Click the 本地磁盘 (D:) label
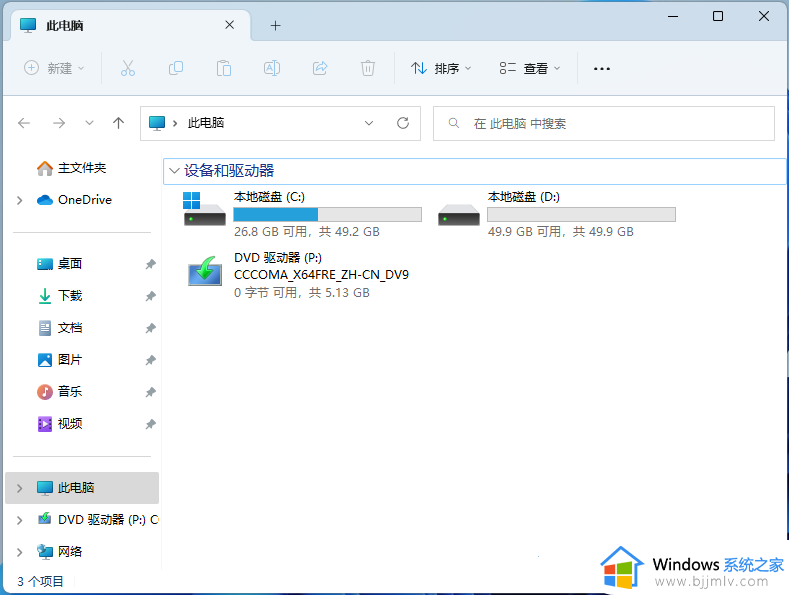Viewport: 789px width, 595px height. (x=524, y=197)
